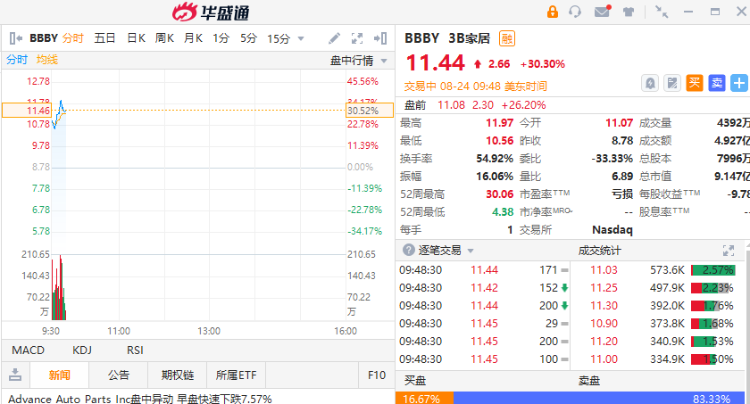This screenshot has height=404, width=750.
Task: Click the 11.25 price statistics row
Action: pyautogui.click(x=659, y=288)
